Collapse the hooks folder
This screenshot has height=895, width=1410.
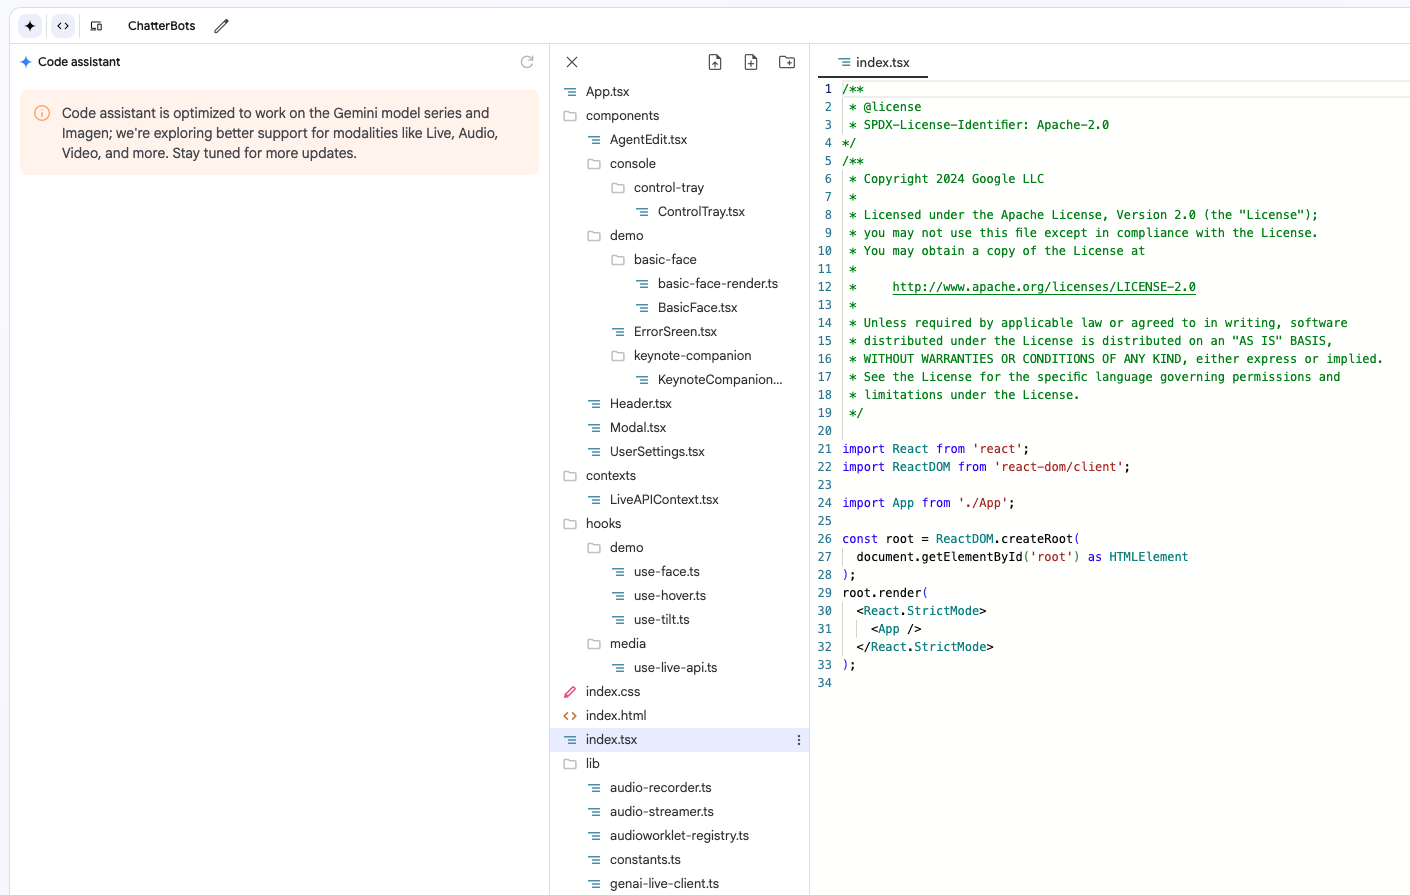602,524
